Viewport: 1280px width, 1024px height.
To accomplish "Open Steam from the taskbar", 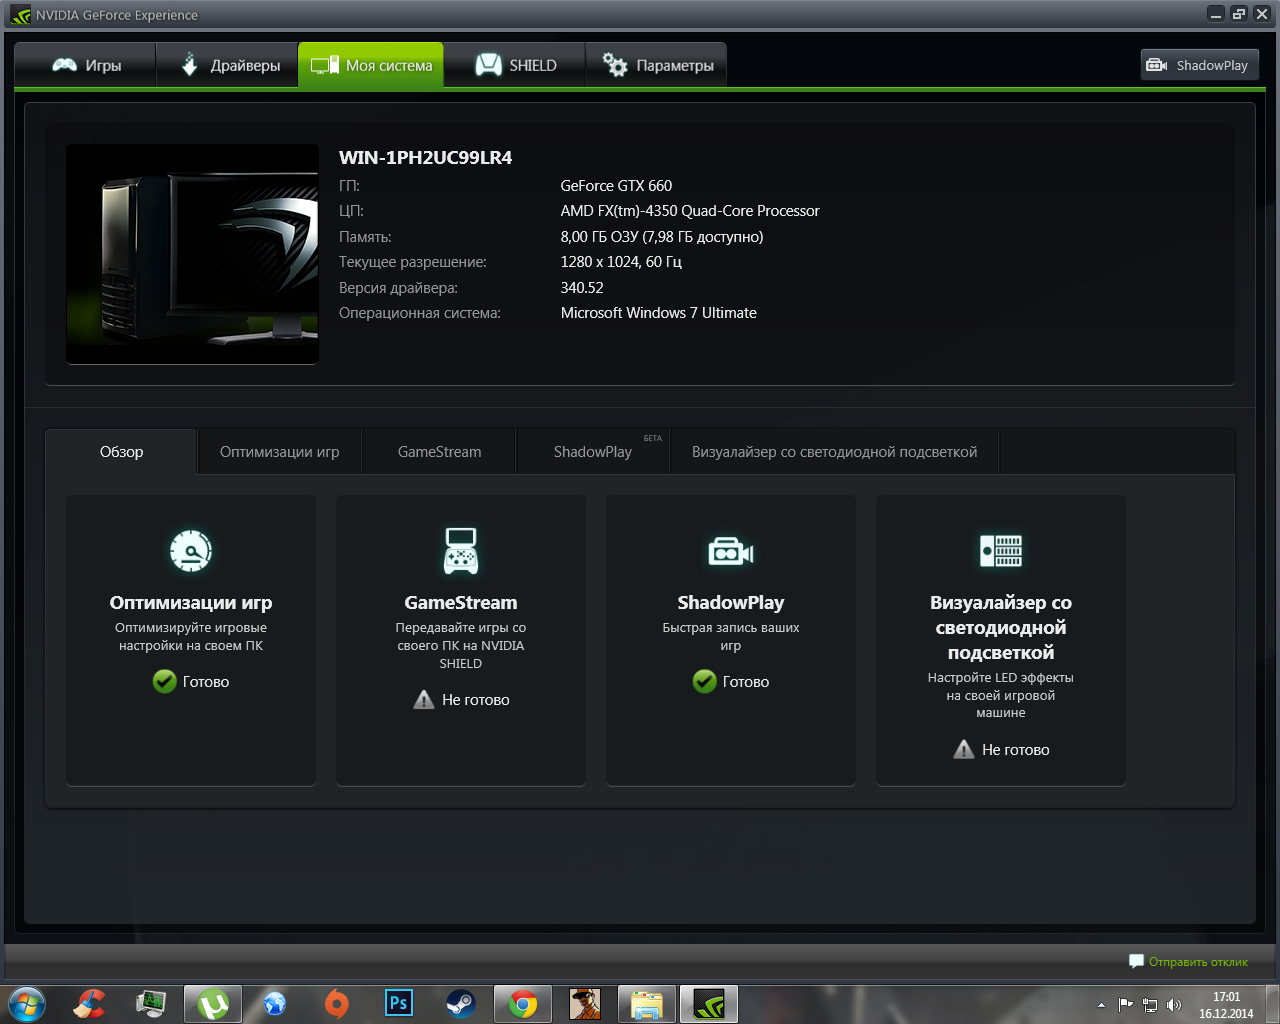I will coord(461,1003).
